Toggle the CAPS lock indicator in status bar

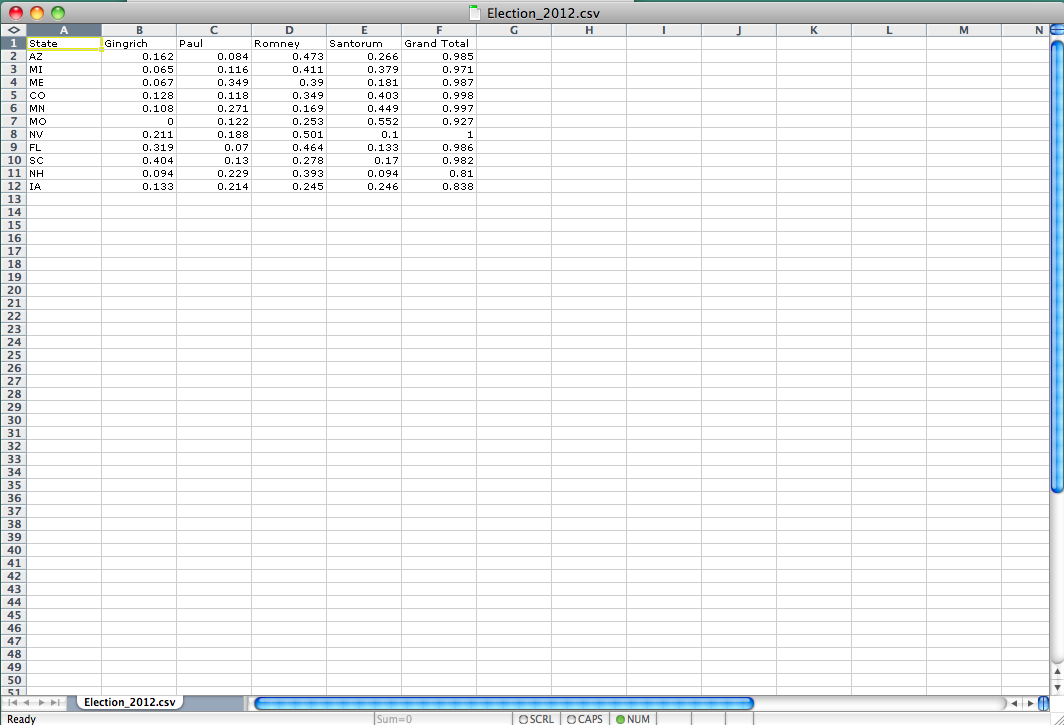[x=584, y=718]
